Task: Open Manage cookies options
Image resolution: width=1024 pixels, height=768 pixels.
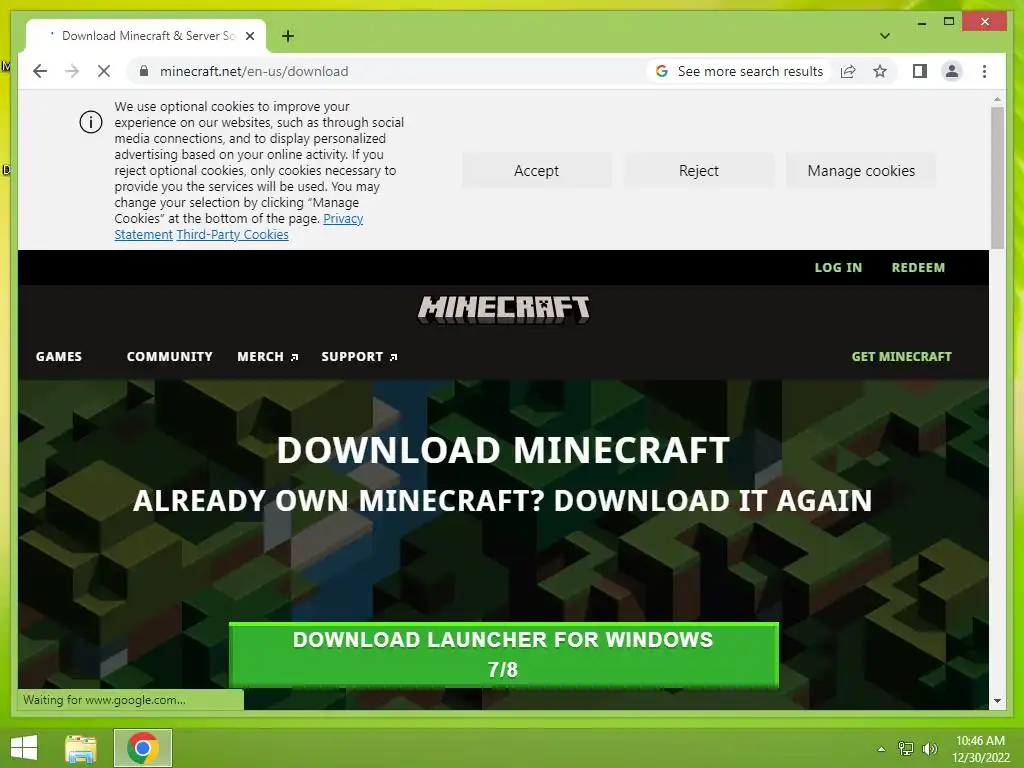Action: pyautogui.click(x=861, y=170)
